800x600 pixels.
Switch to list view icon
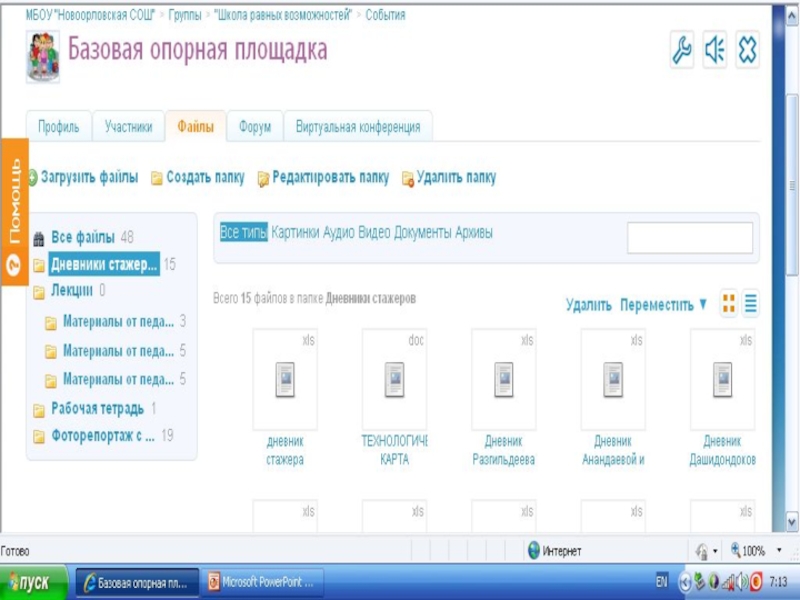click(751, 304)
